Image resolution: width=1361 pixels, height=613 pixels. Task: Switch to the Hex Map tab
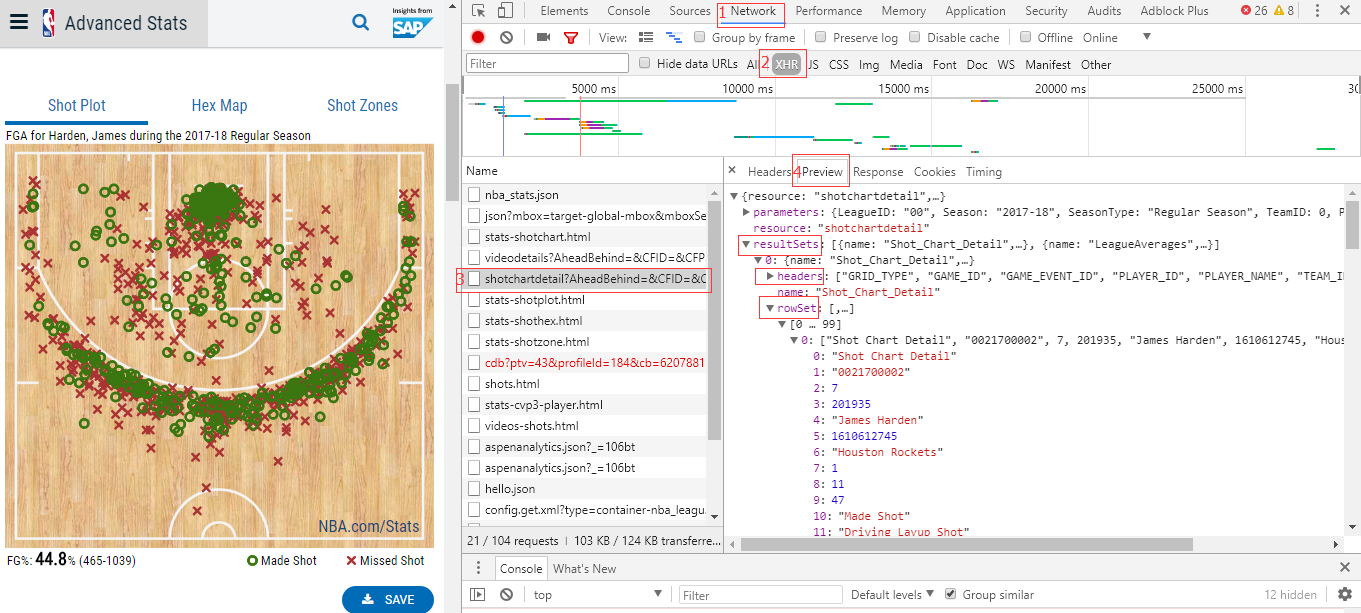(219, 105)
